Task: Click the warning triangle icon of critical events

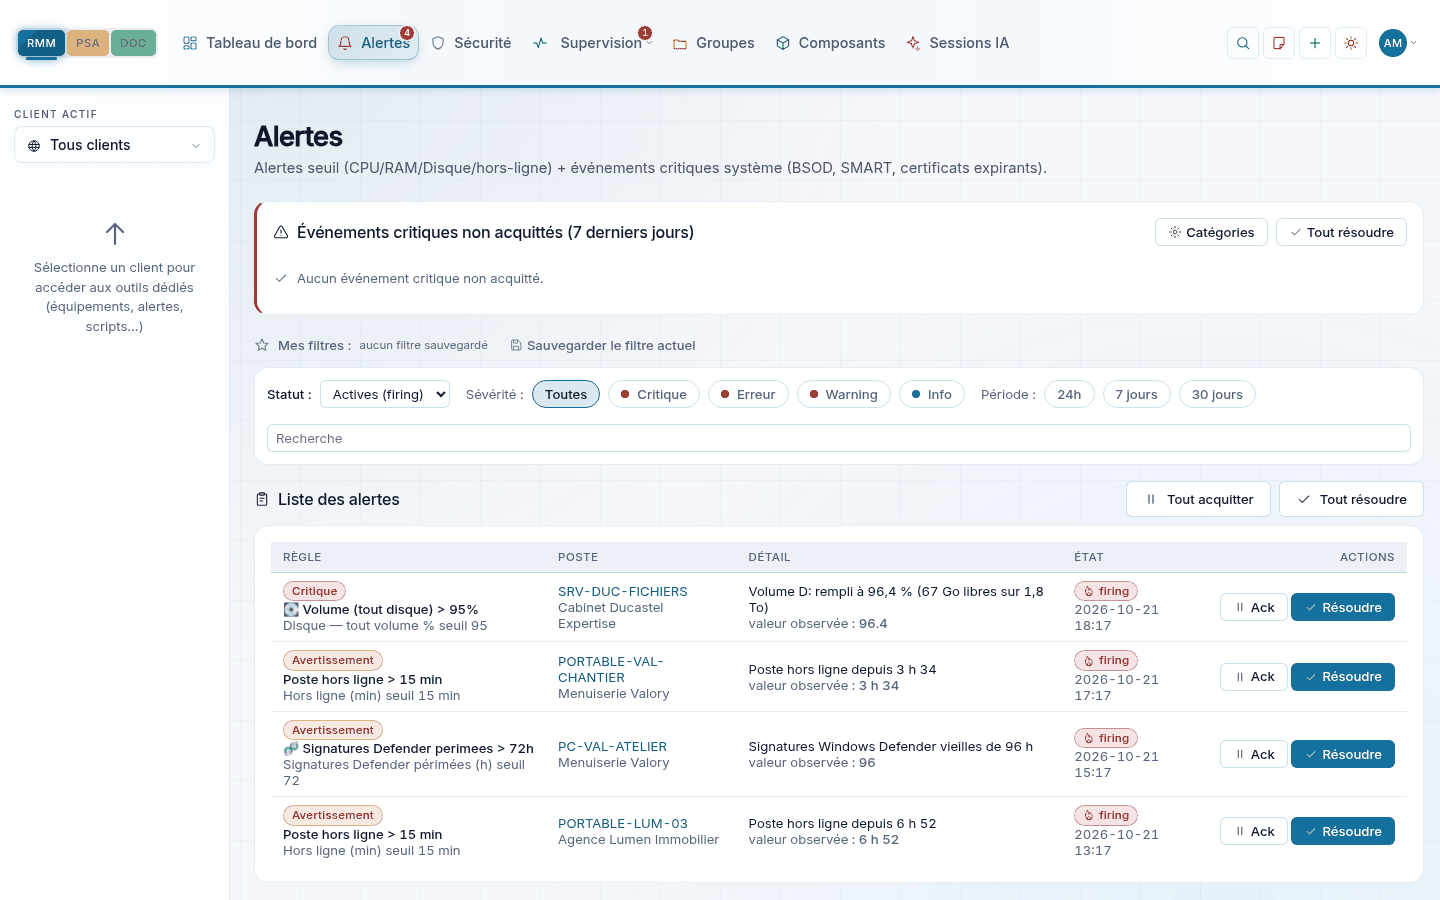Action: click(281, 232)
